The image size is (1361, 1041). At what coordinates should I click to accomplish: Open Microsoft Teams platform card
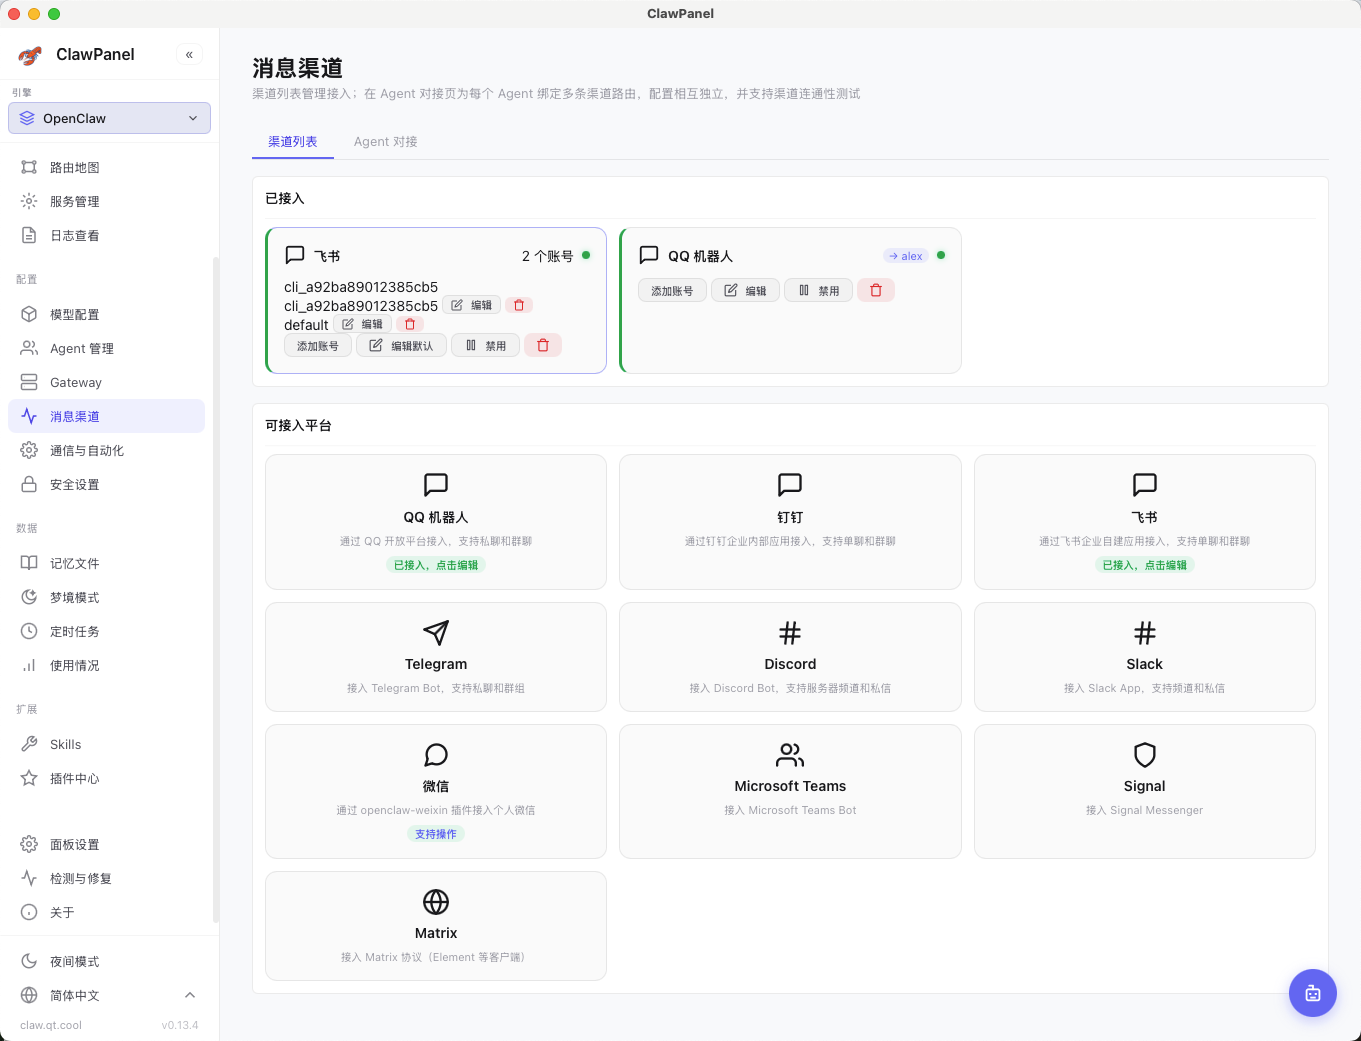pos(789,790)
